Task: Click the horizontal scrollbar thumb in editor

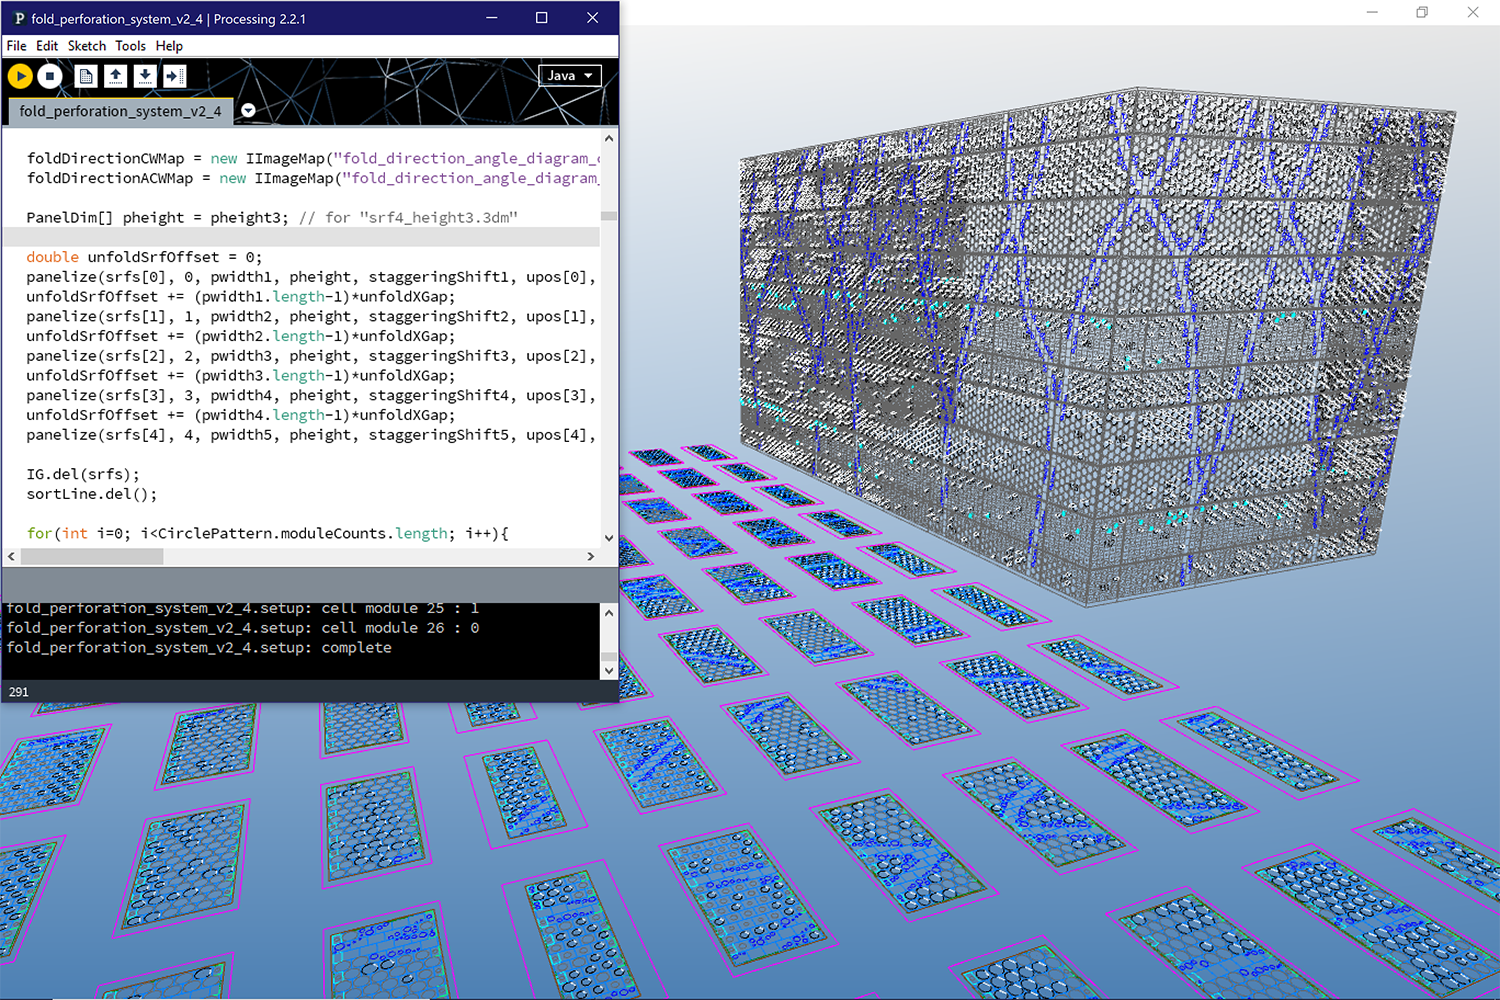Action: click(x=92, y=556)
